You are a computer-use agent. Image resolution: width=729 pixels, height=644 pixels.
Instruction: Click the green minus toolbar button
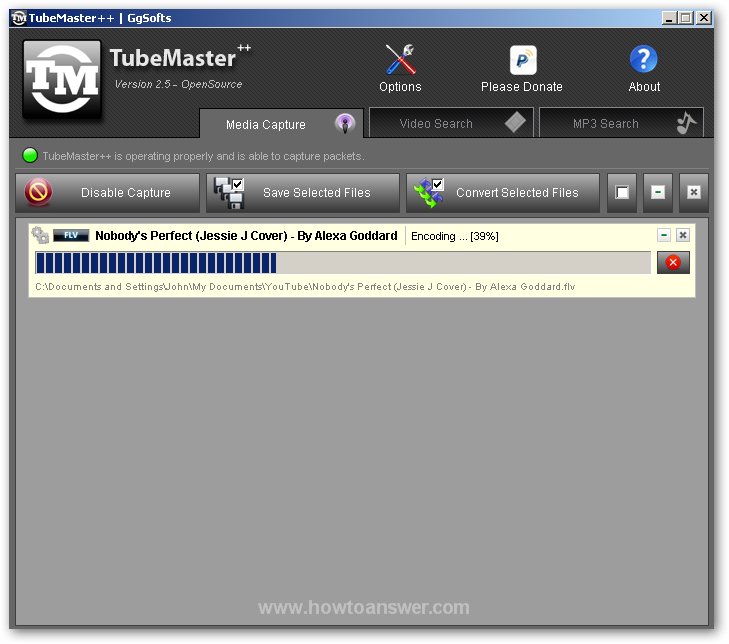[658, 193]
